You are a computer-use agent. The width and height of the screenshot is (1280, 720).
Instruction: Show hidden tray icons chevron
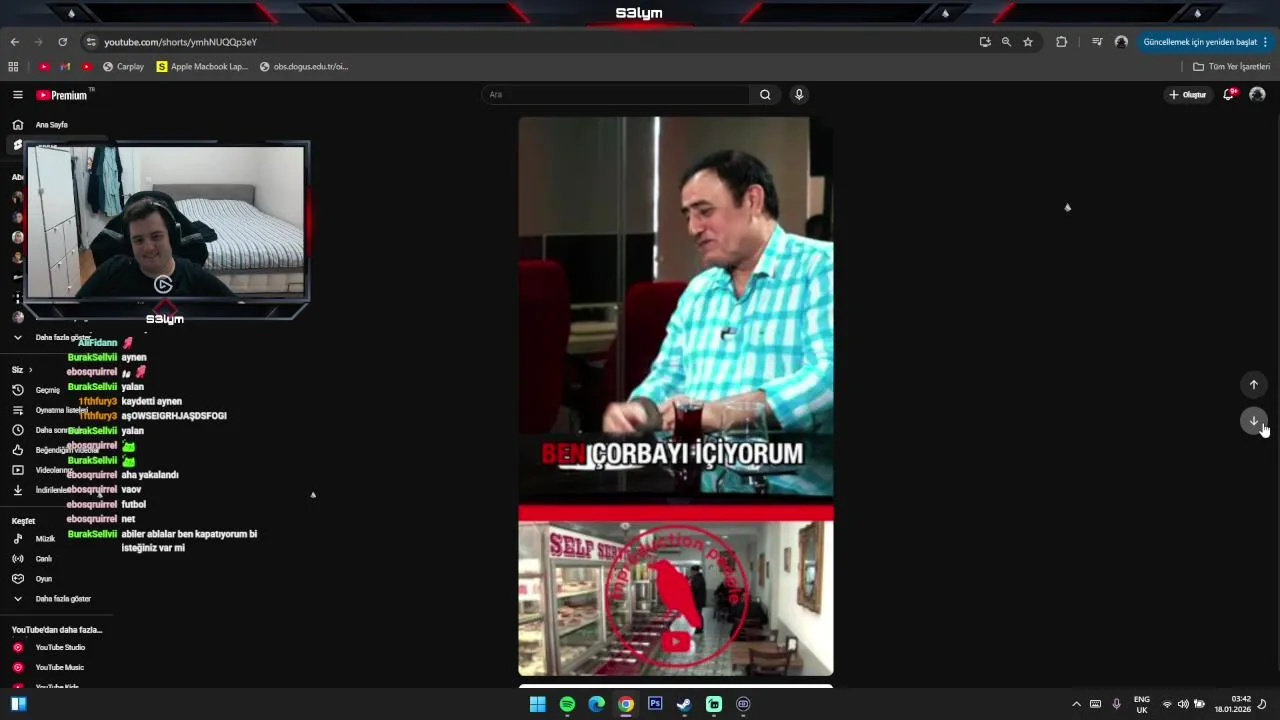1076,704
